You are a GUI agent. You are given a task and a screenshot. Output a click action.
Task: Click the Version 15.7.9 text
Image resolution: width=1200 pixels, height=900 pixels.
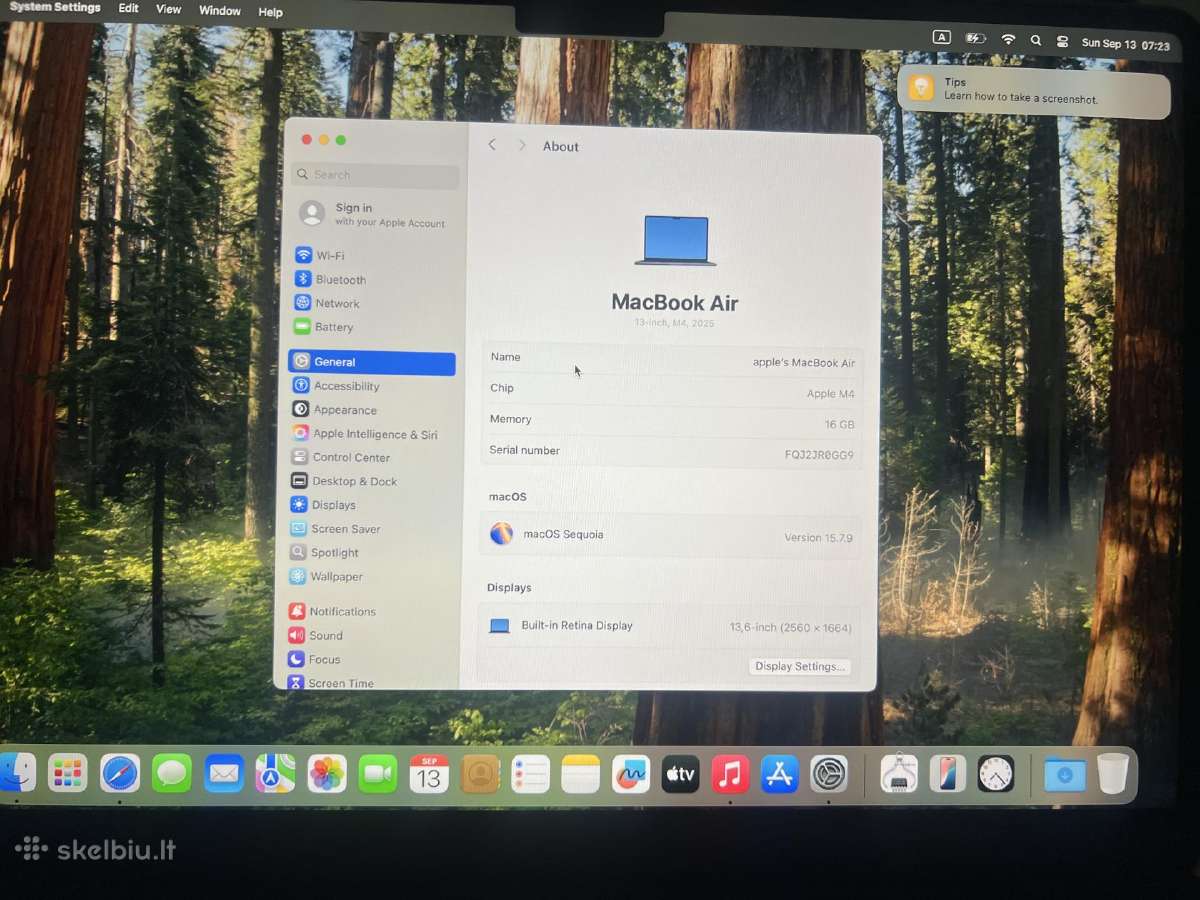pyautogui.click(x=818, y=538)
